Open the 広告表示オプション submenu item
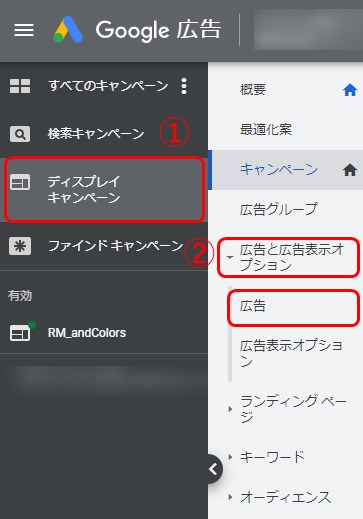The height and width of the screenshot is (519, 363). click(291, 353)
